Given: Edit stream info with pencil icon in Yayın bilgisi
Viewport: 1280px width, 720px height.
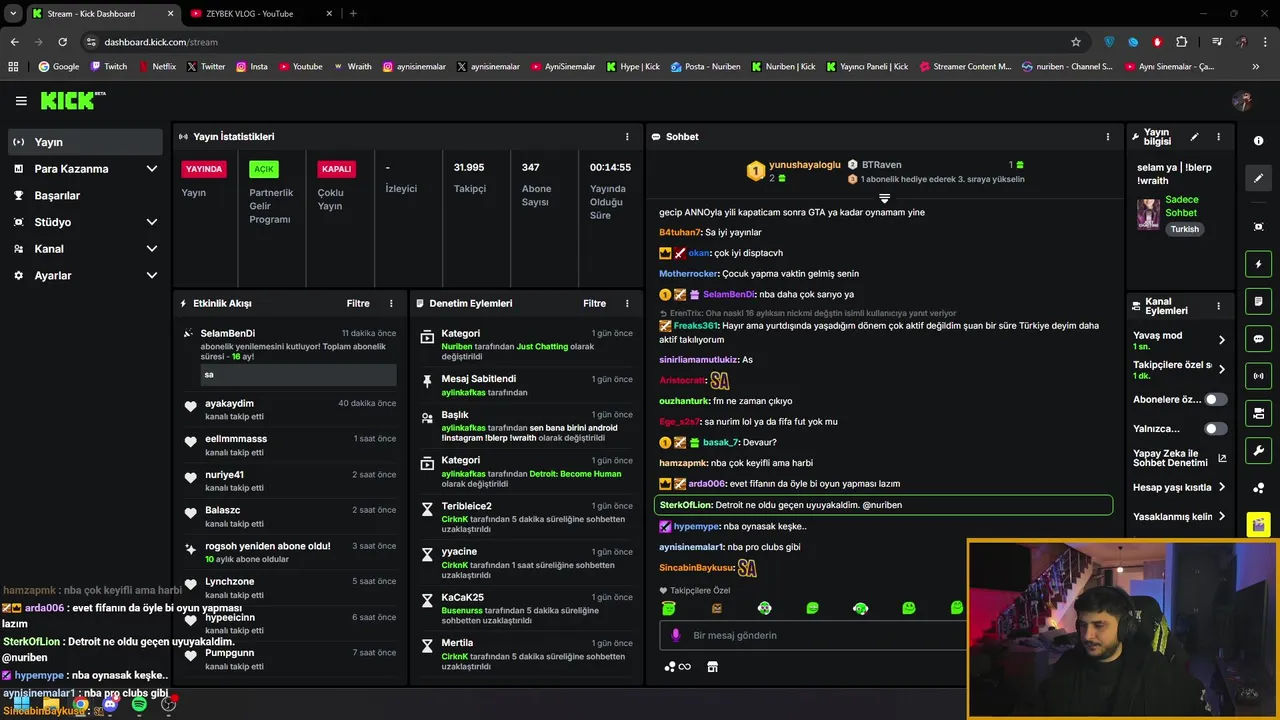Looking at the screenshot, I should (1194, 137).
